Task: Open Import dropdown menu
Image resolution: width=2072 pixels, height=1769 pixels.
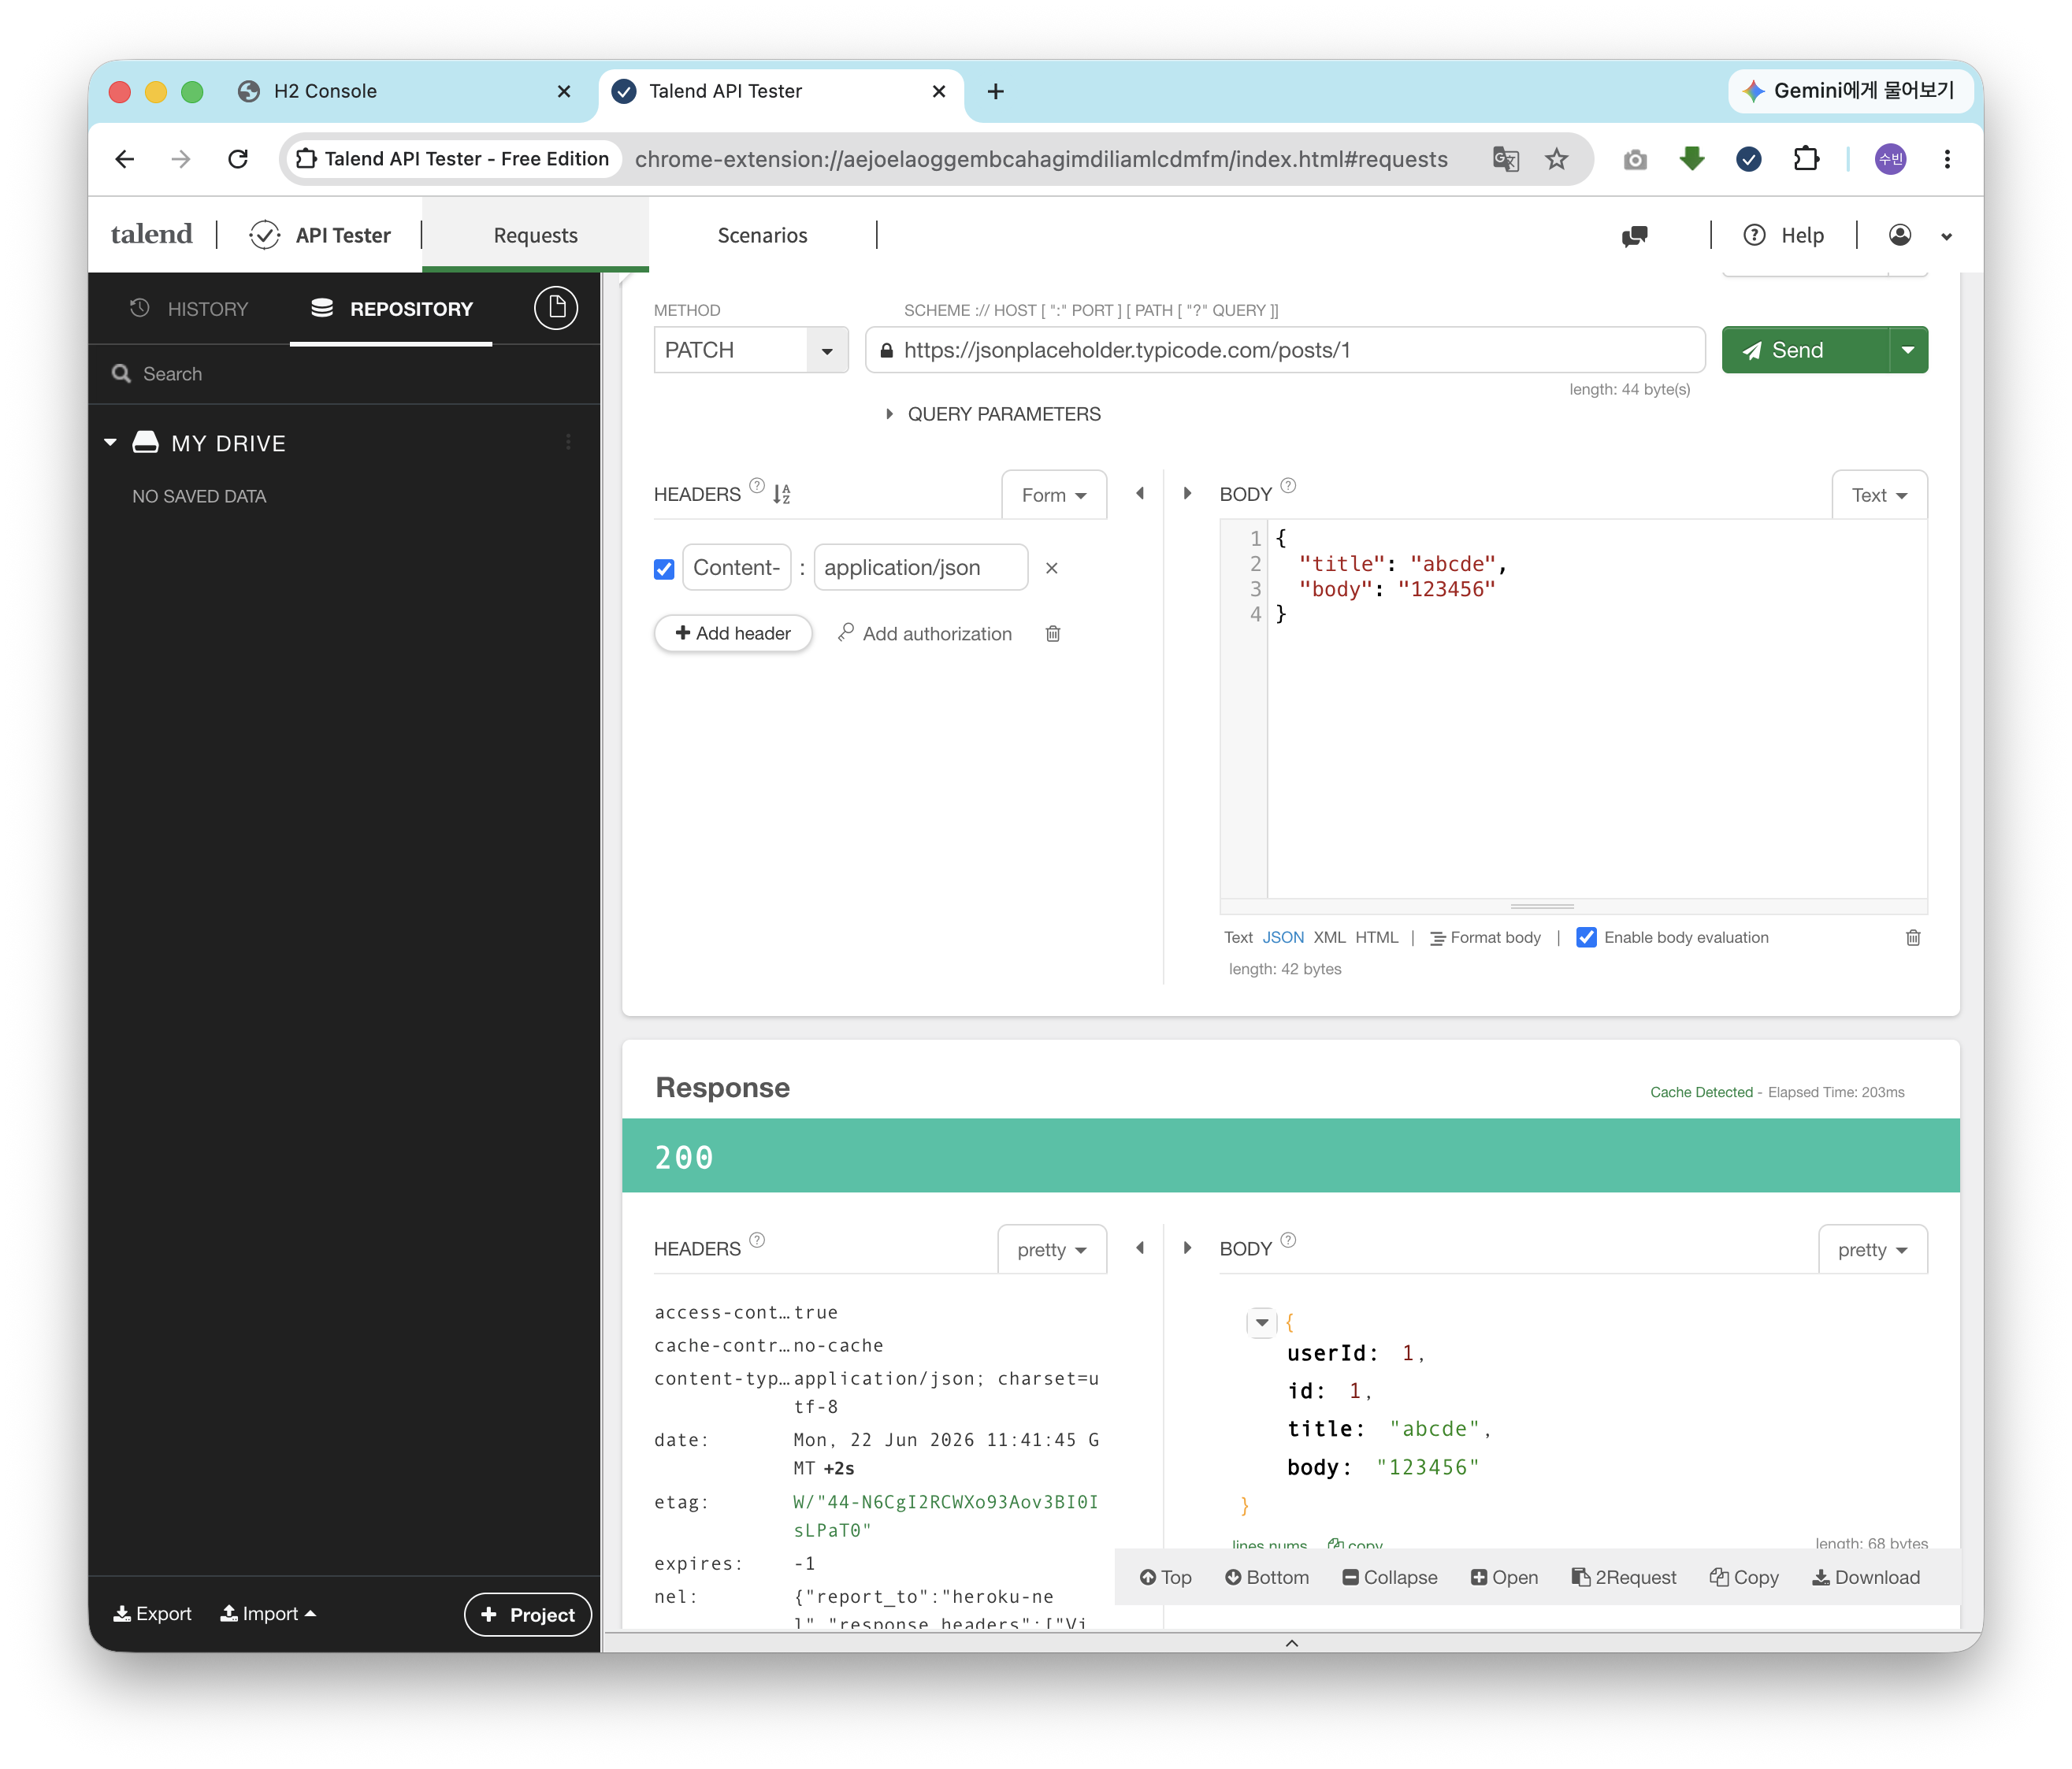Action: 268,1614
